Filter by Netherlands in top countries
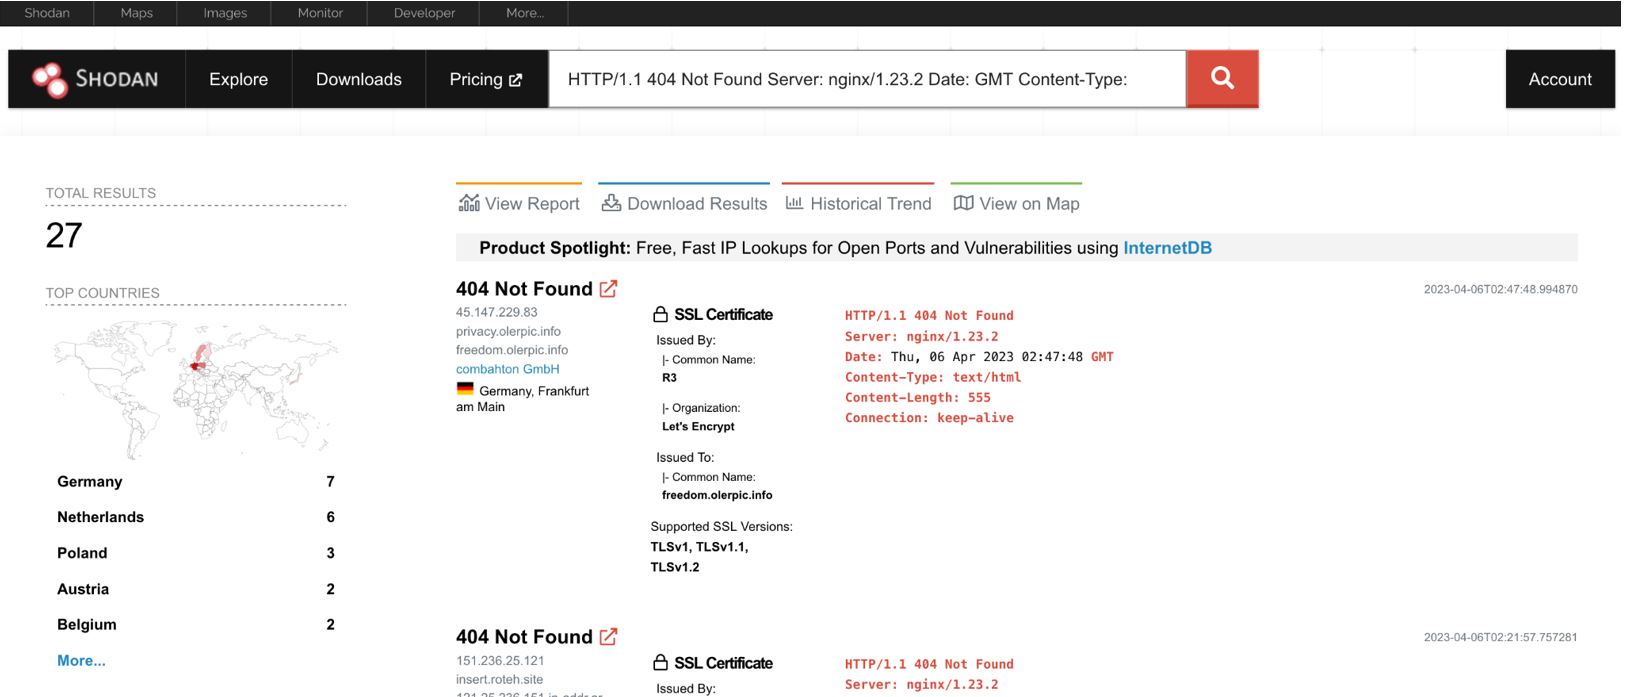Screen dimensions: 1636x697 (x=196, y=517)
